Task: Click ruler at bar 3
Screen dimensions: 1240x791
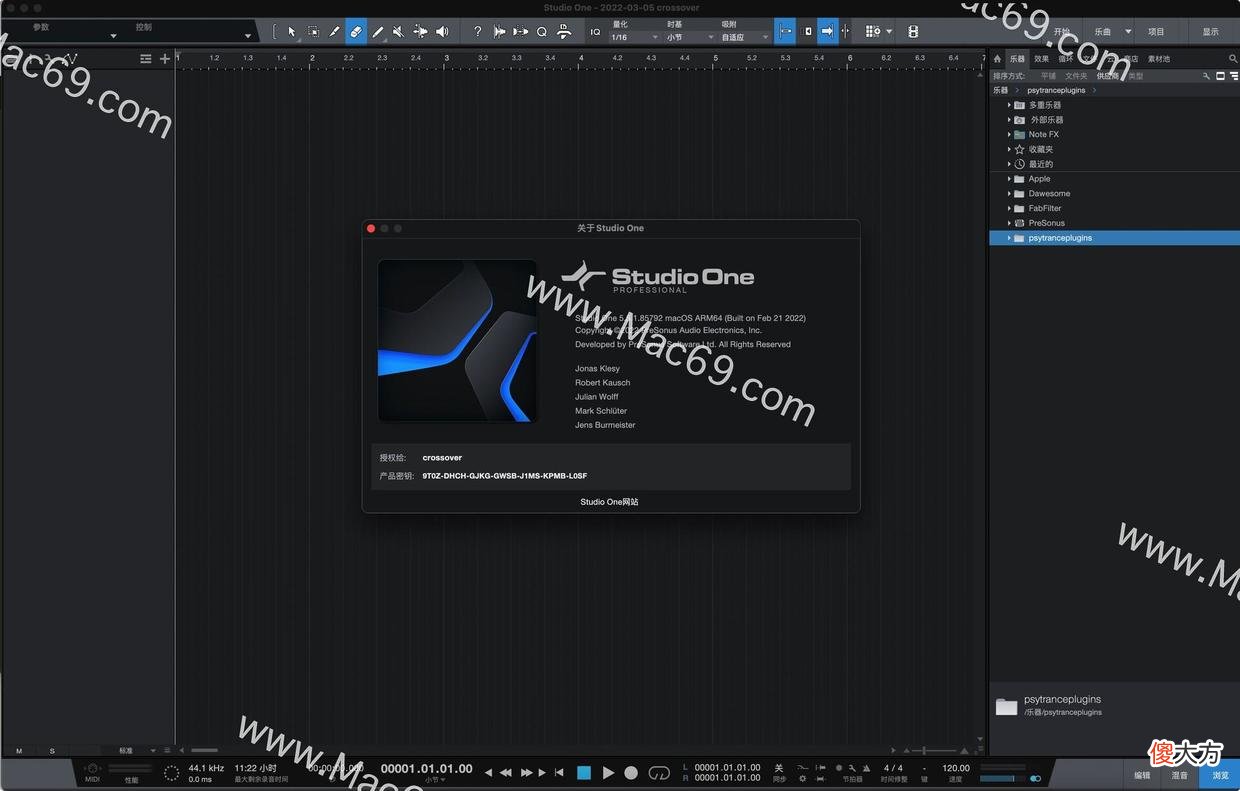Action: [446, 58]
